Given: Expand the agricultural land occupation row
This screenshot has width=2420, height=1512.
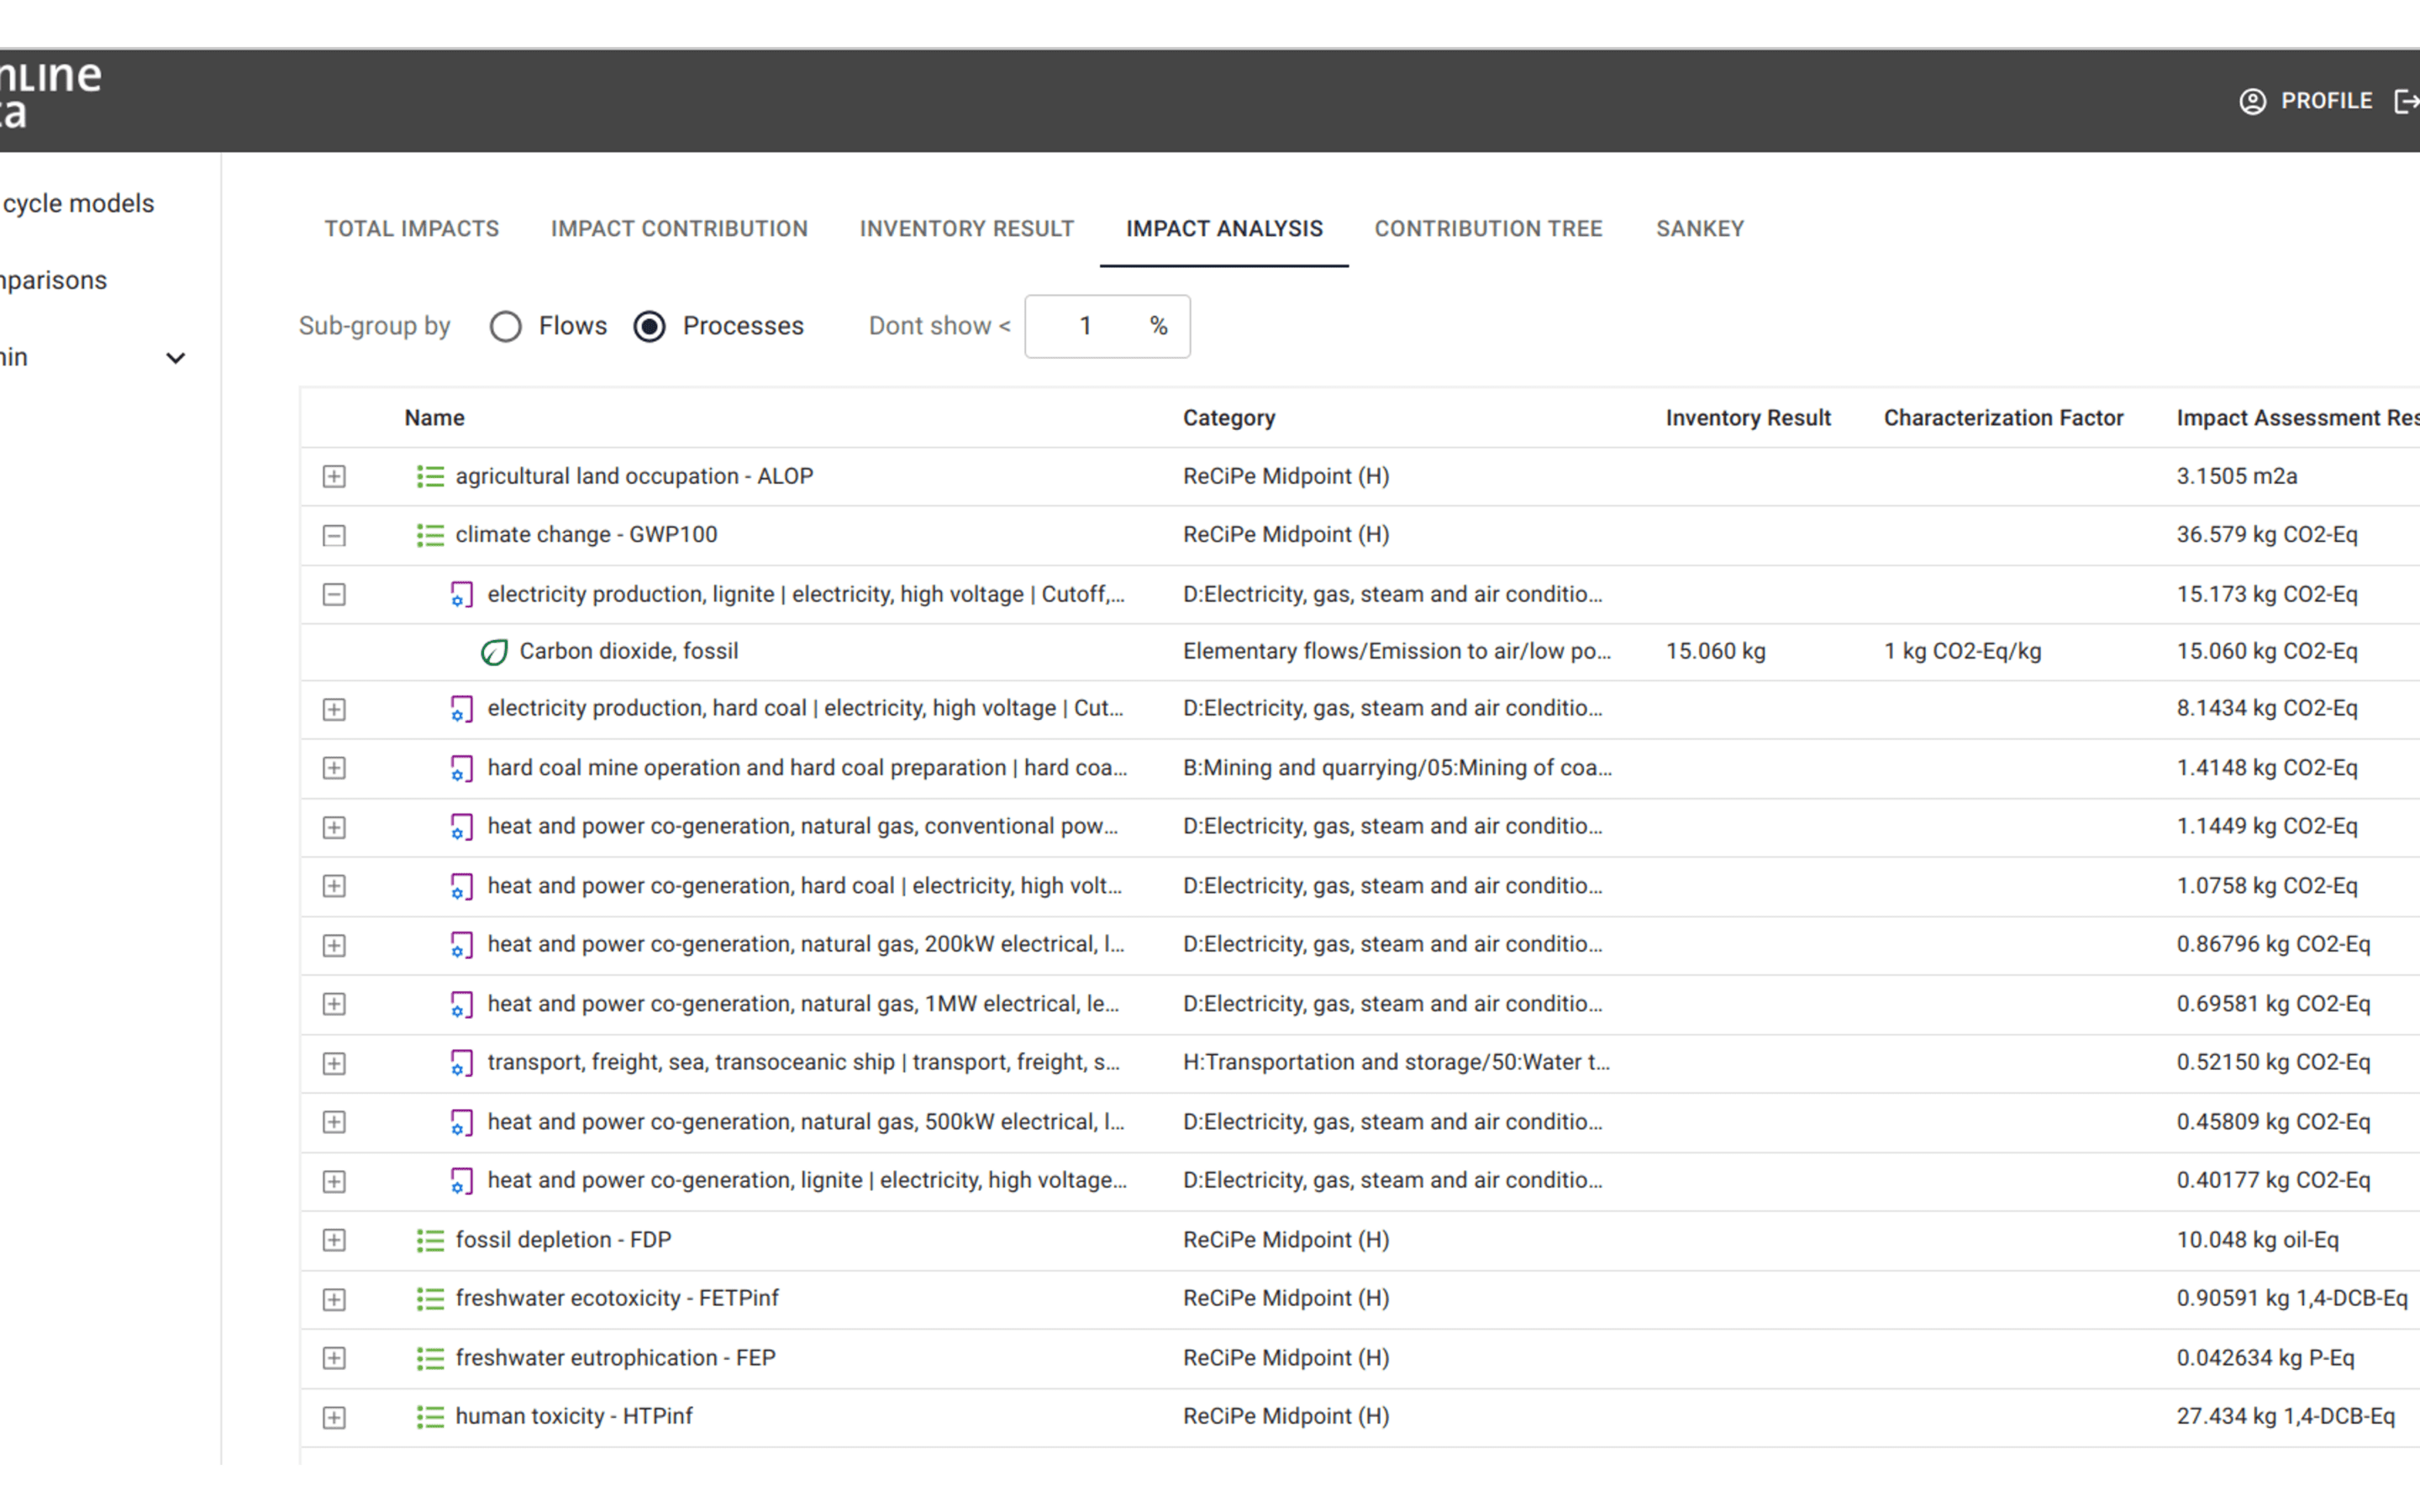Looking at the screenshot, I should (x=334, y=476).
